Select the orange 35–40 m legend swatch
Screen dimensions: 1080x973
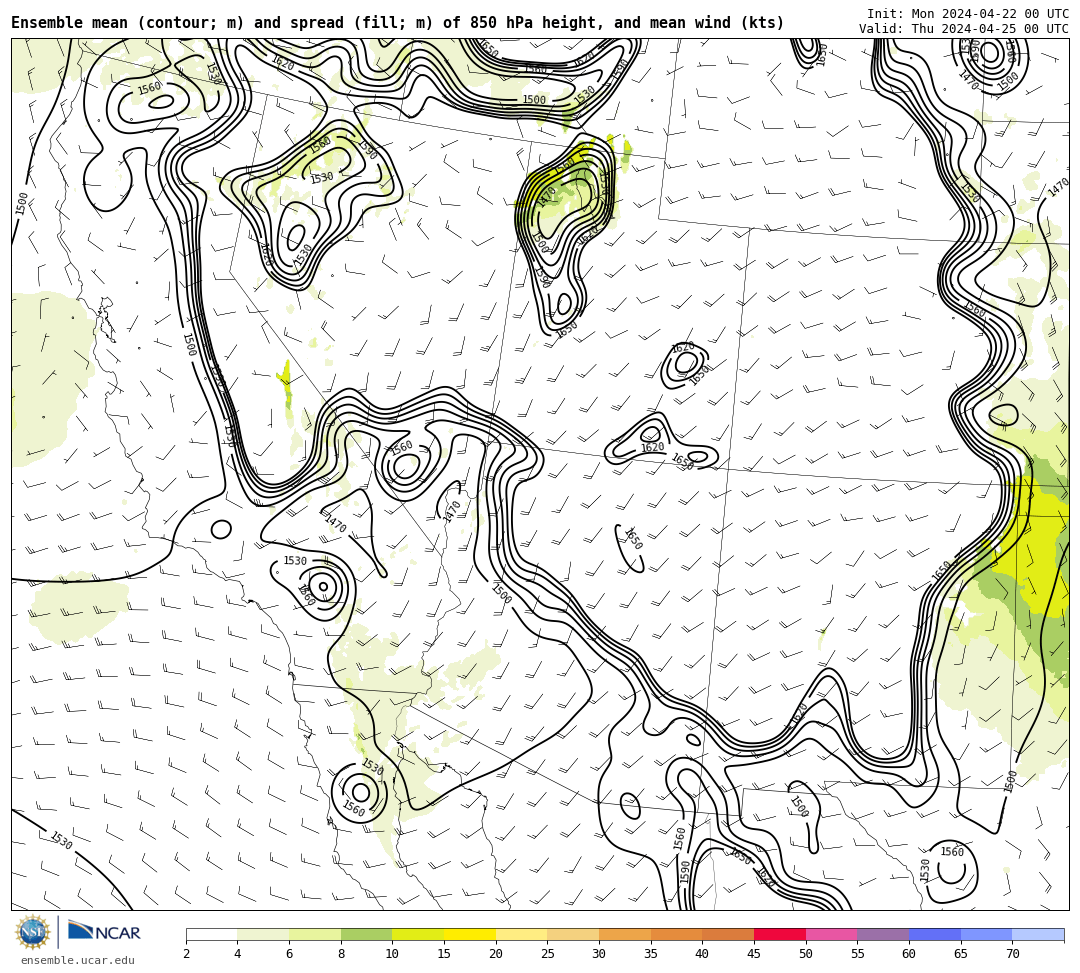click(x=676, y=934)
